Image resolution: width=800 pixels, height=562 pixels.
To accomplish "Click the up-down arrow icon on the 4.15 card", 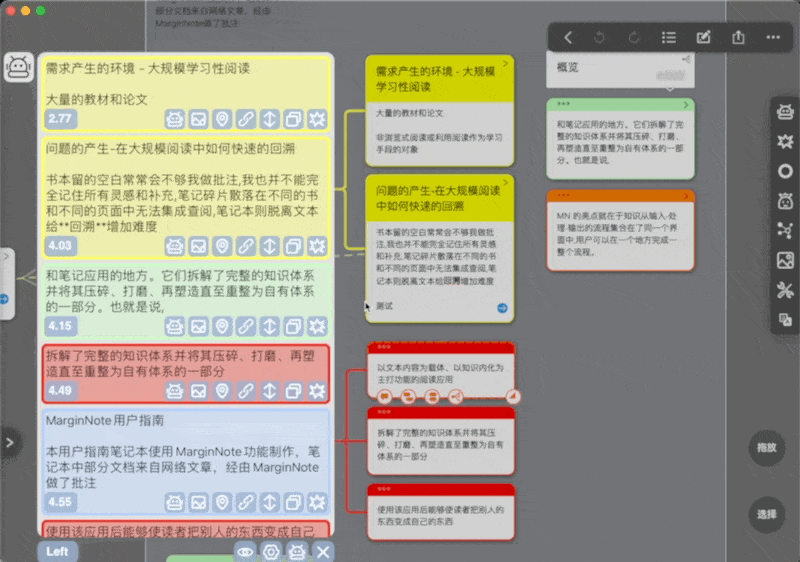I will coord(269,326).
